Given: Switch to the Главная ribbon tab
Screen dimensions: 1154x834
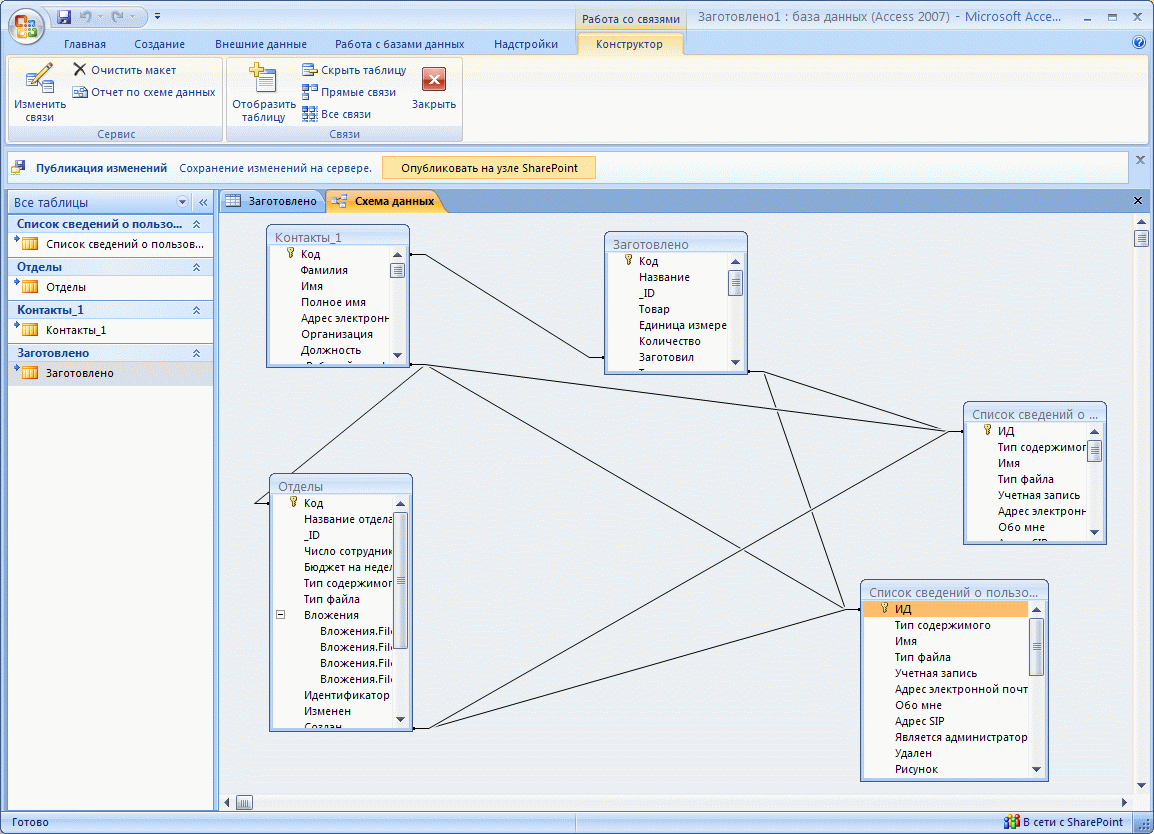Looking at the screenshot, I should (85, 44).
